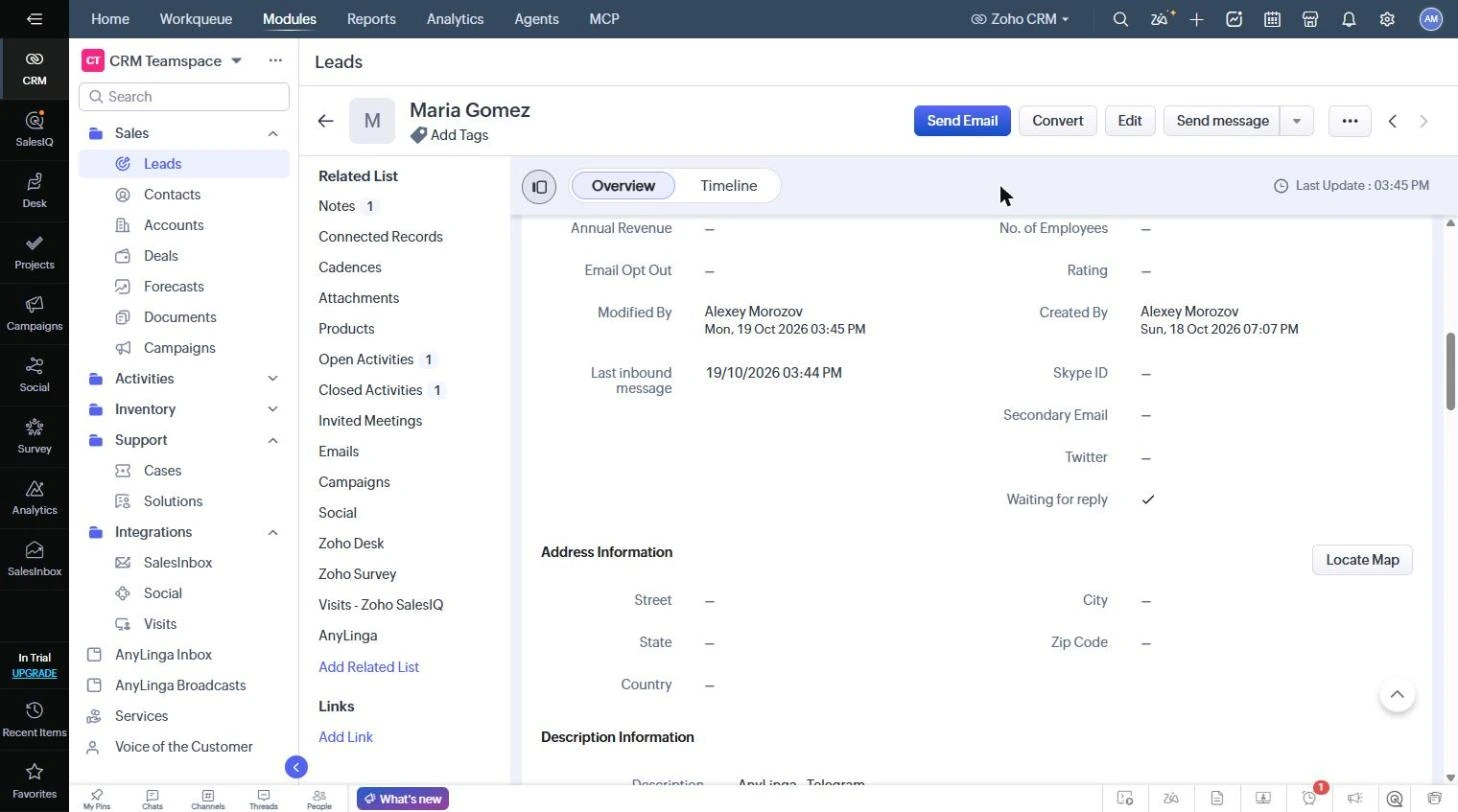Viewport: 1458px width, 812px height.
Task: Toggle the hamburger menu icon at top left
Action: [x=34, y=19]
